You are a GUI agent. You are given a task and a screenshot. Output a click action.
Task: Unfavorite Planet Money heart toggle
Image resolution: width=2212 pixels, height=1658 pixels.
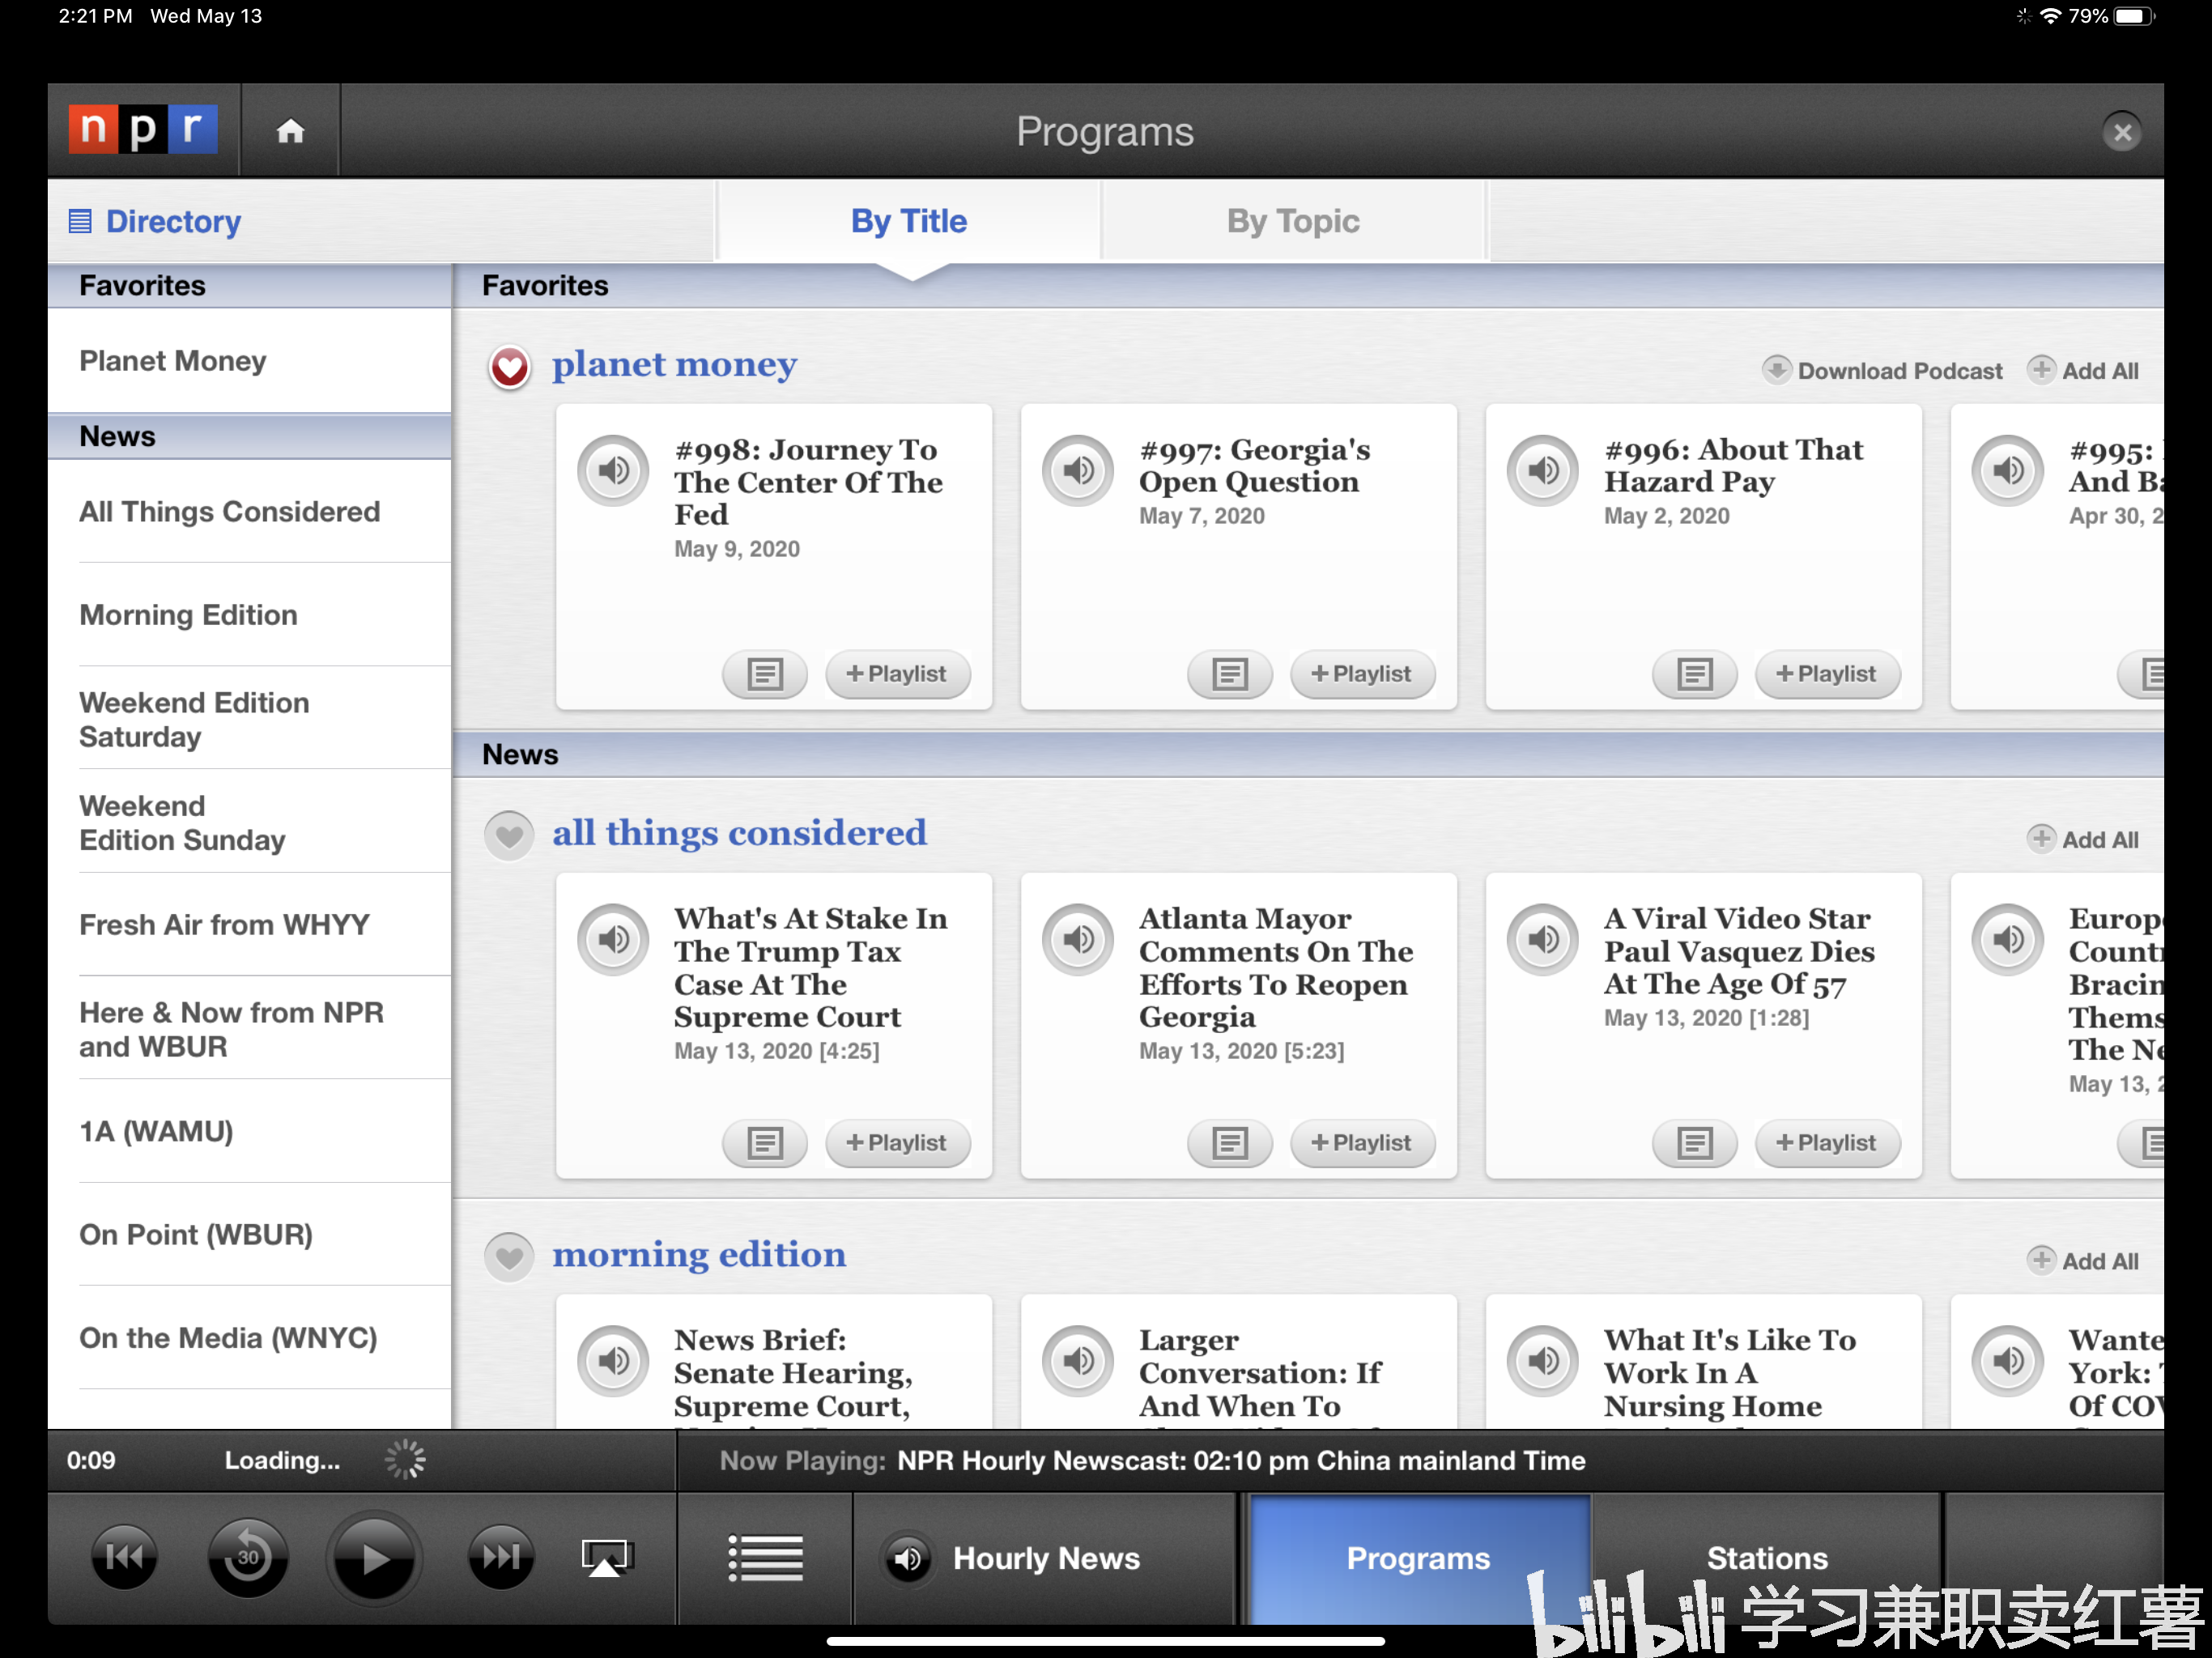pos(509,367)
